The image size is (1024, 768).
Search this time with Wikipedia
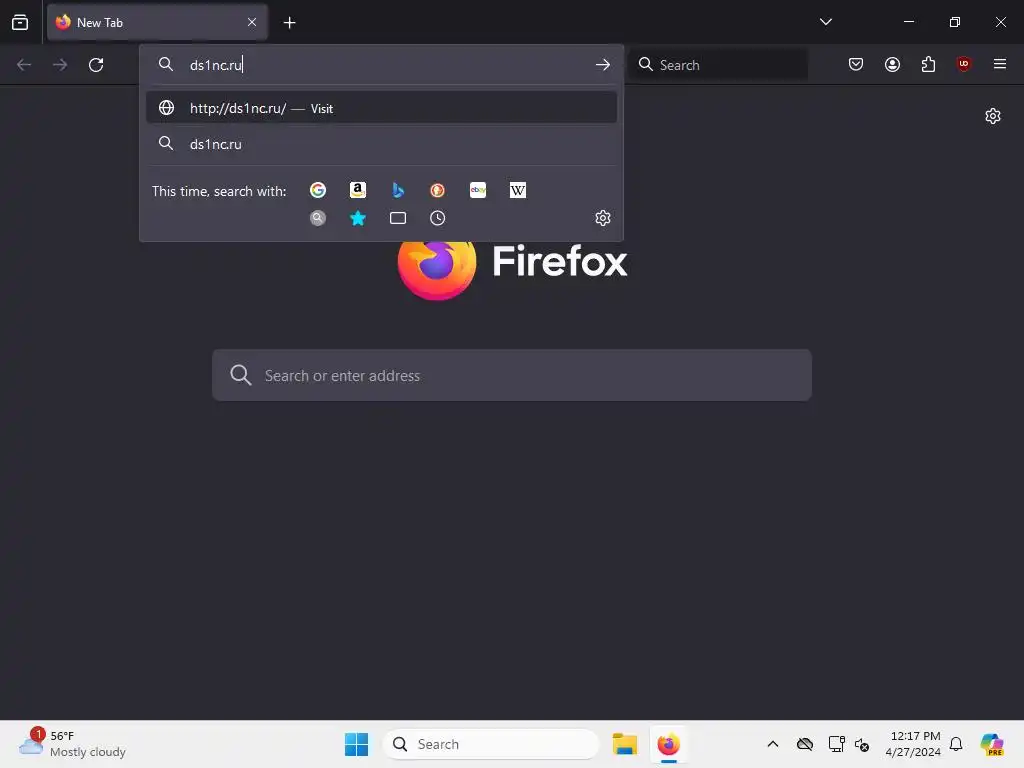coord(518,190)
